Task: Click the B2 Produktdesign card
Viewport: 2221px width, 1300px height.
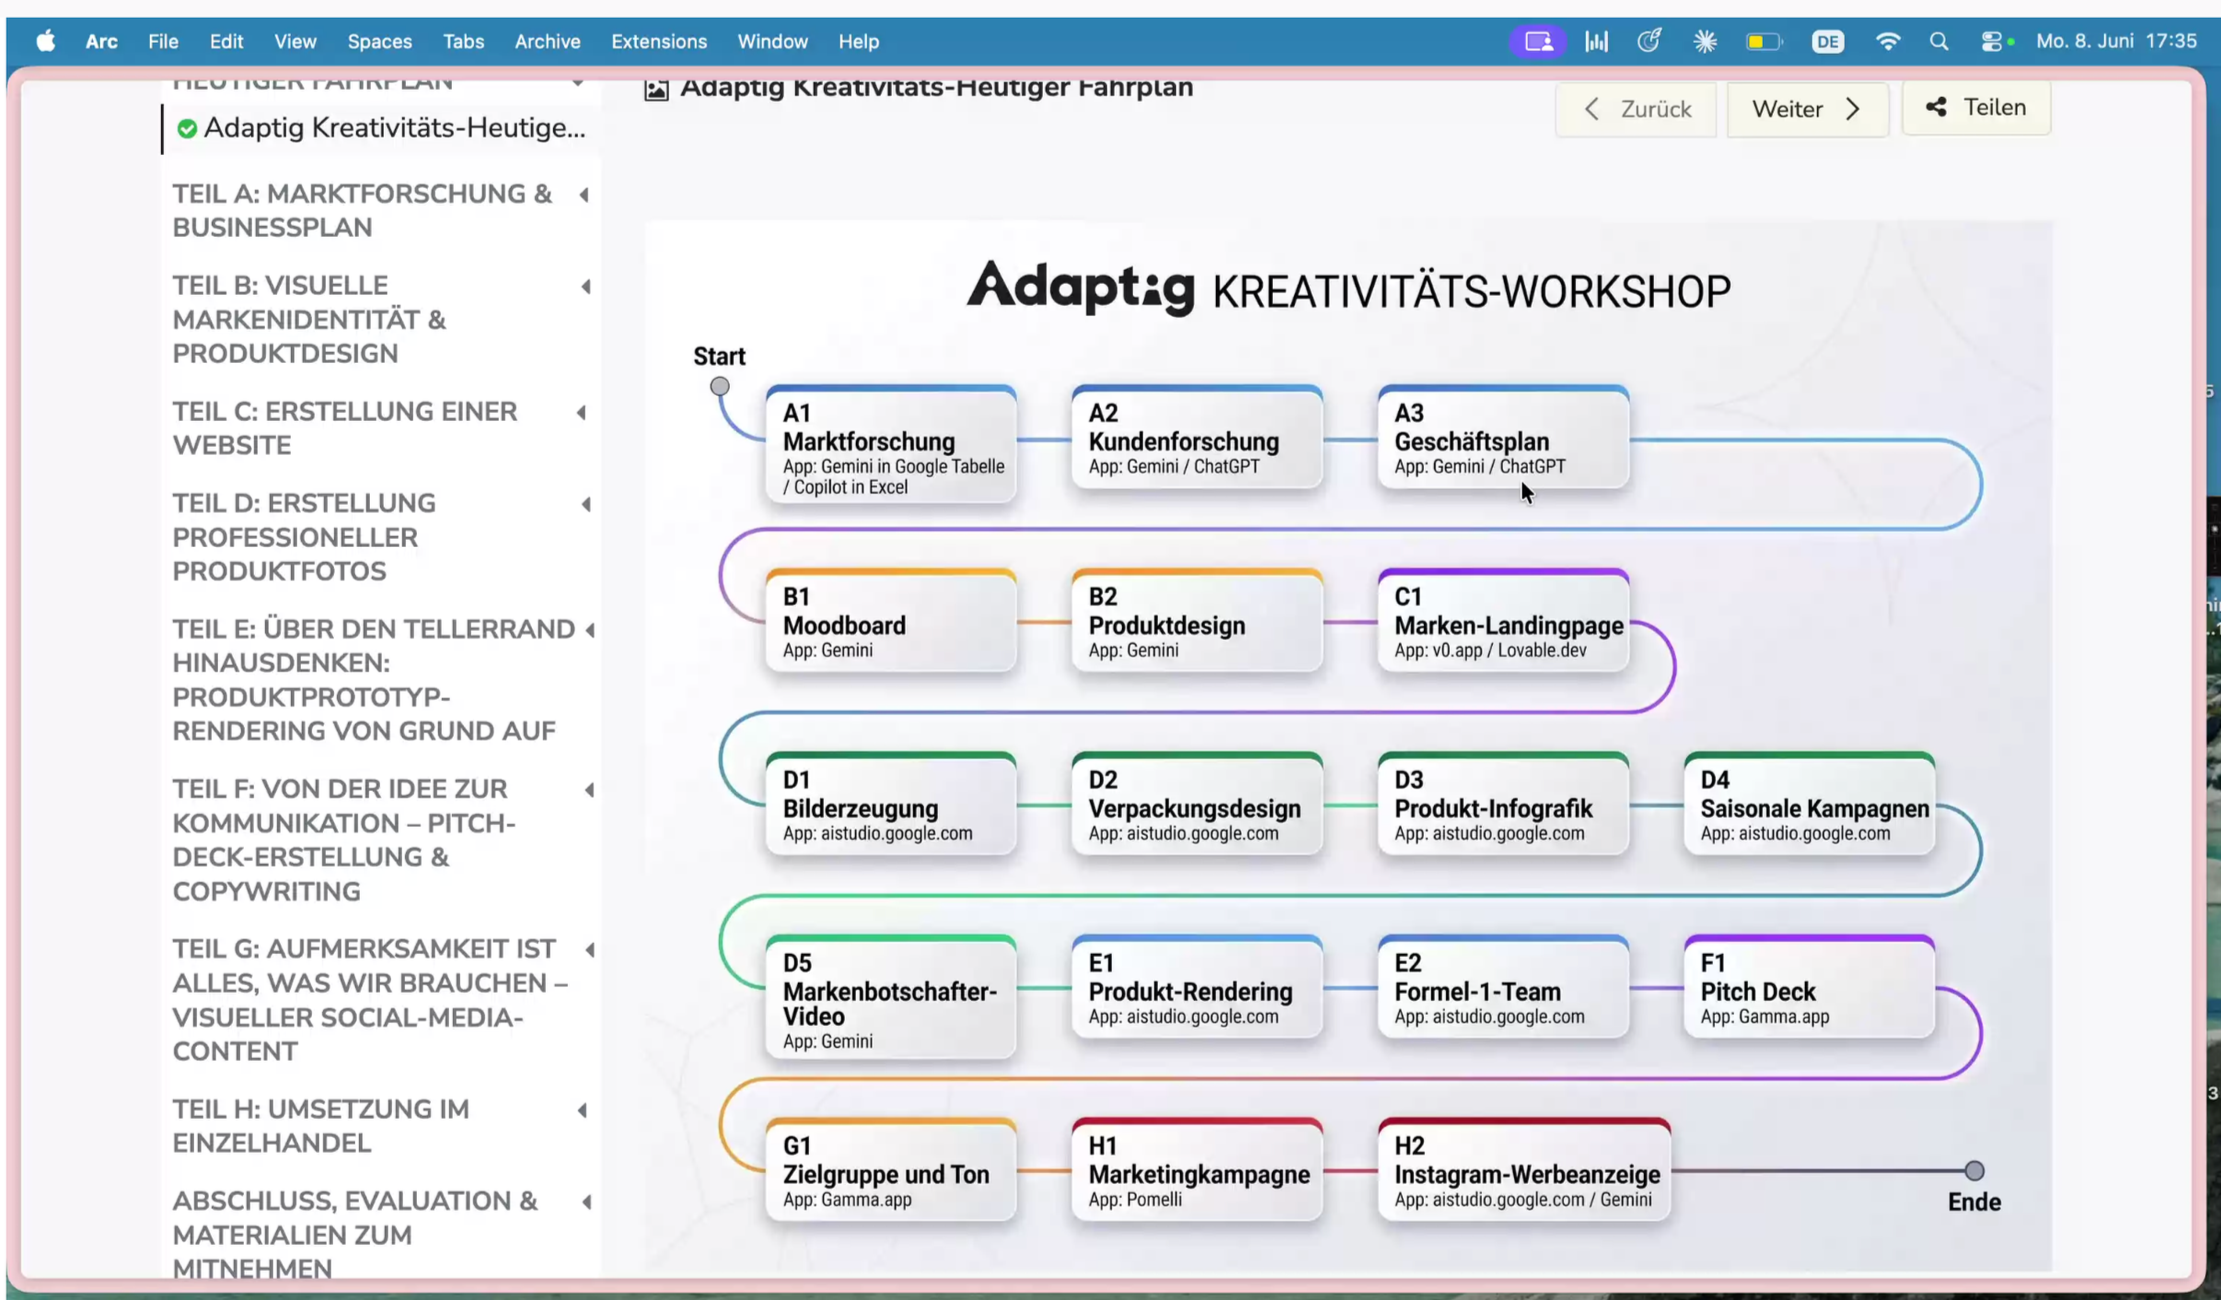Action: click(1197, 621)
